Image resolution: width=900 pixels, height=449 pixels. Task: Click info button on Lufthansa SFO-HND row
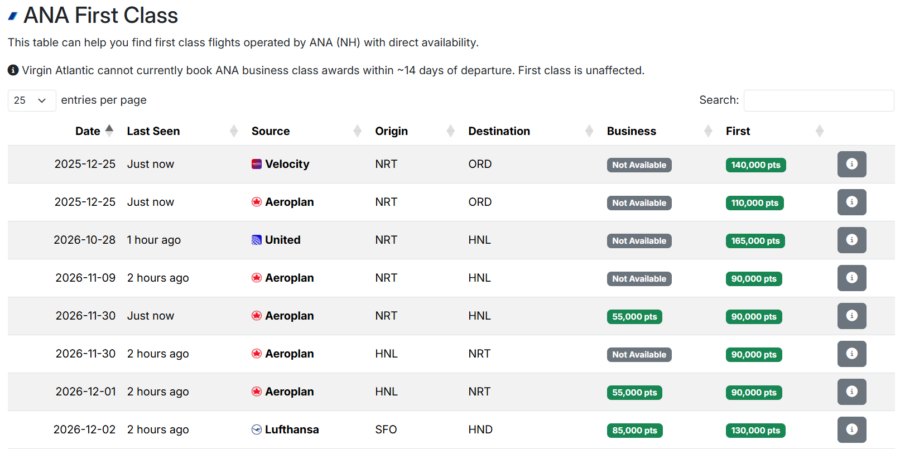(x=851, y=430)
